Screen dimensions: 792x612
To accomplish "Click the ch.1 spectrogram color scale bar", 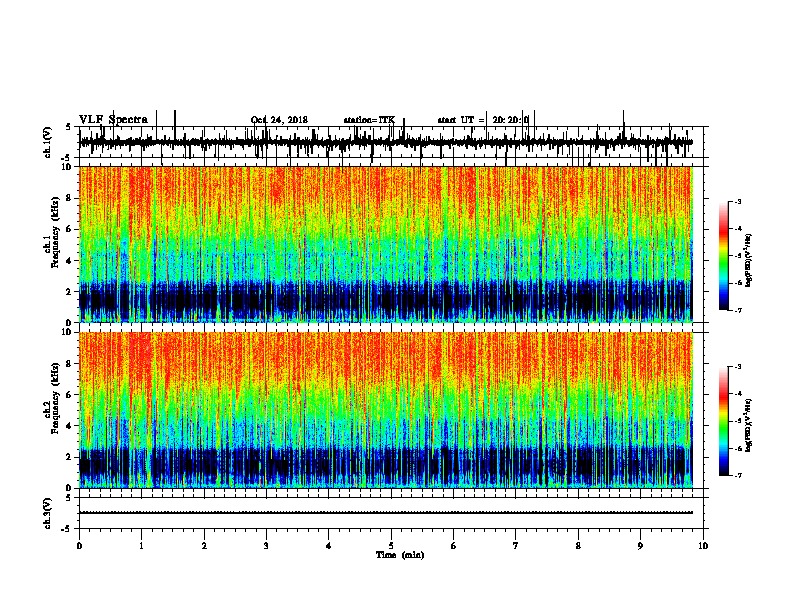I will 723,255.
